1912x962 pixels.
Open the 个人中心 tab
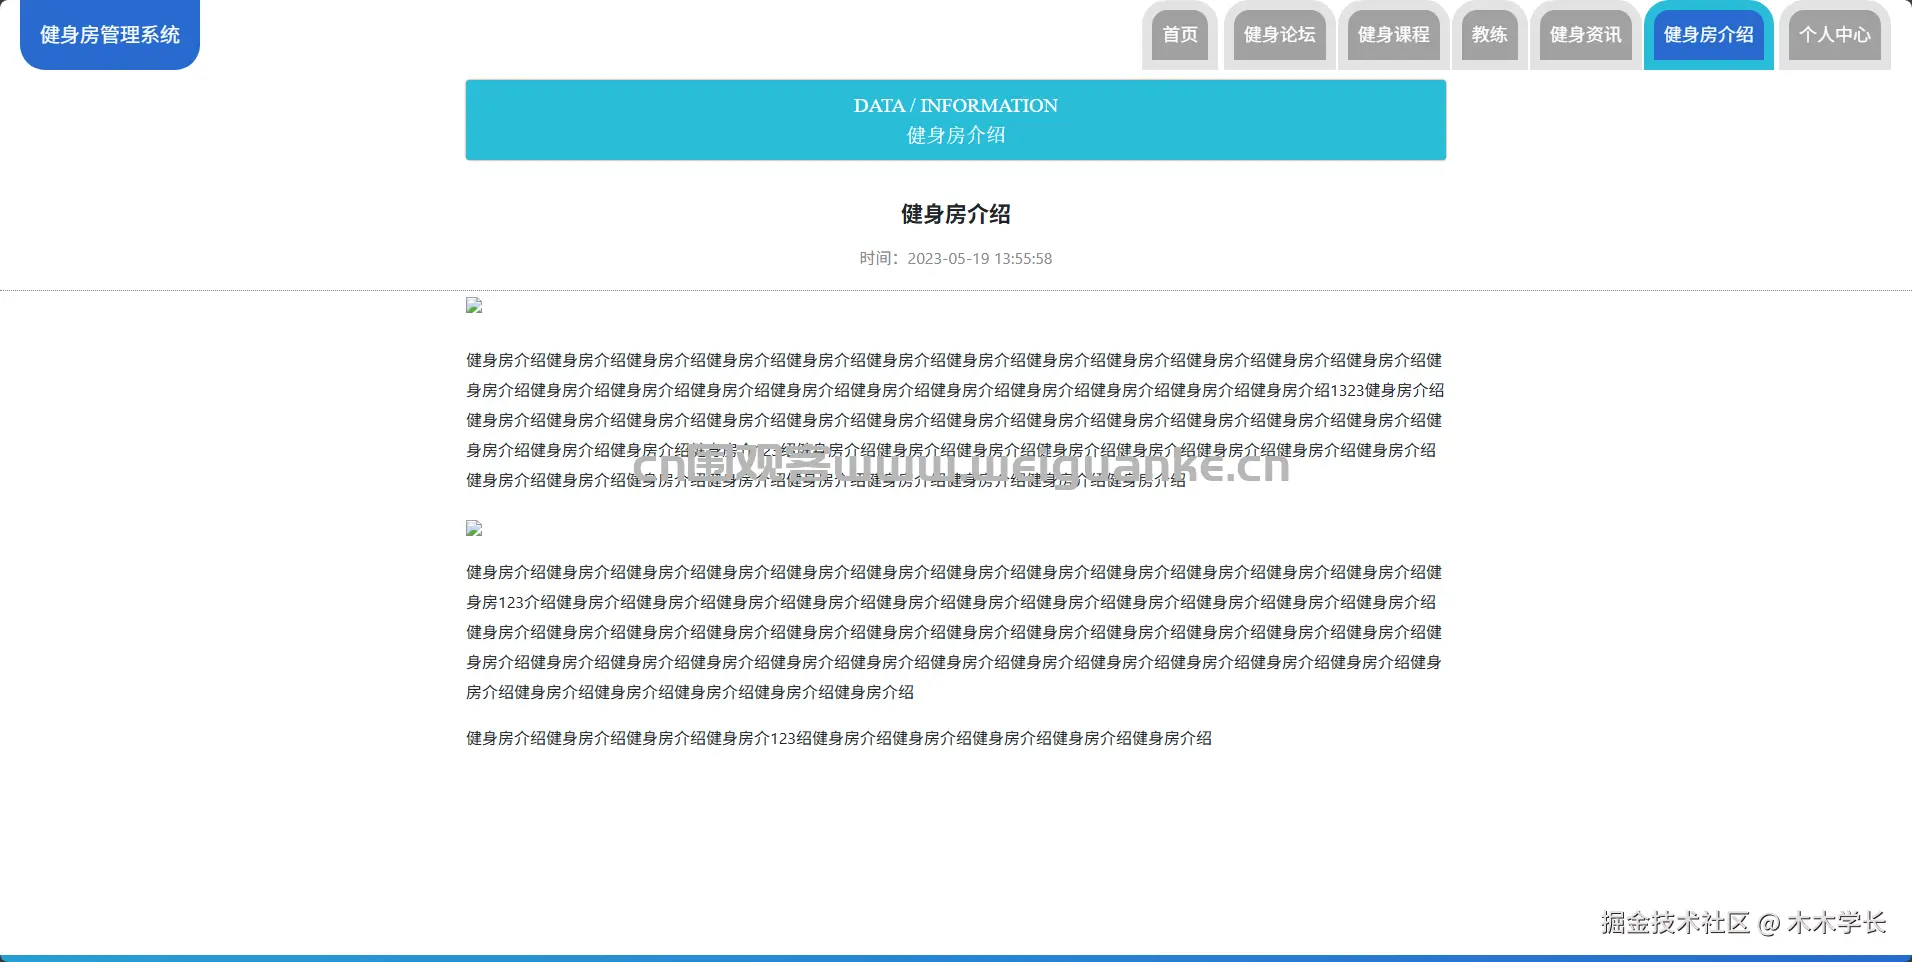pos(1835,34)
